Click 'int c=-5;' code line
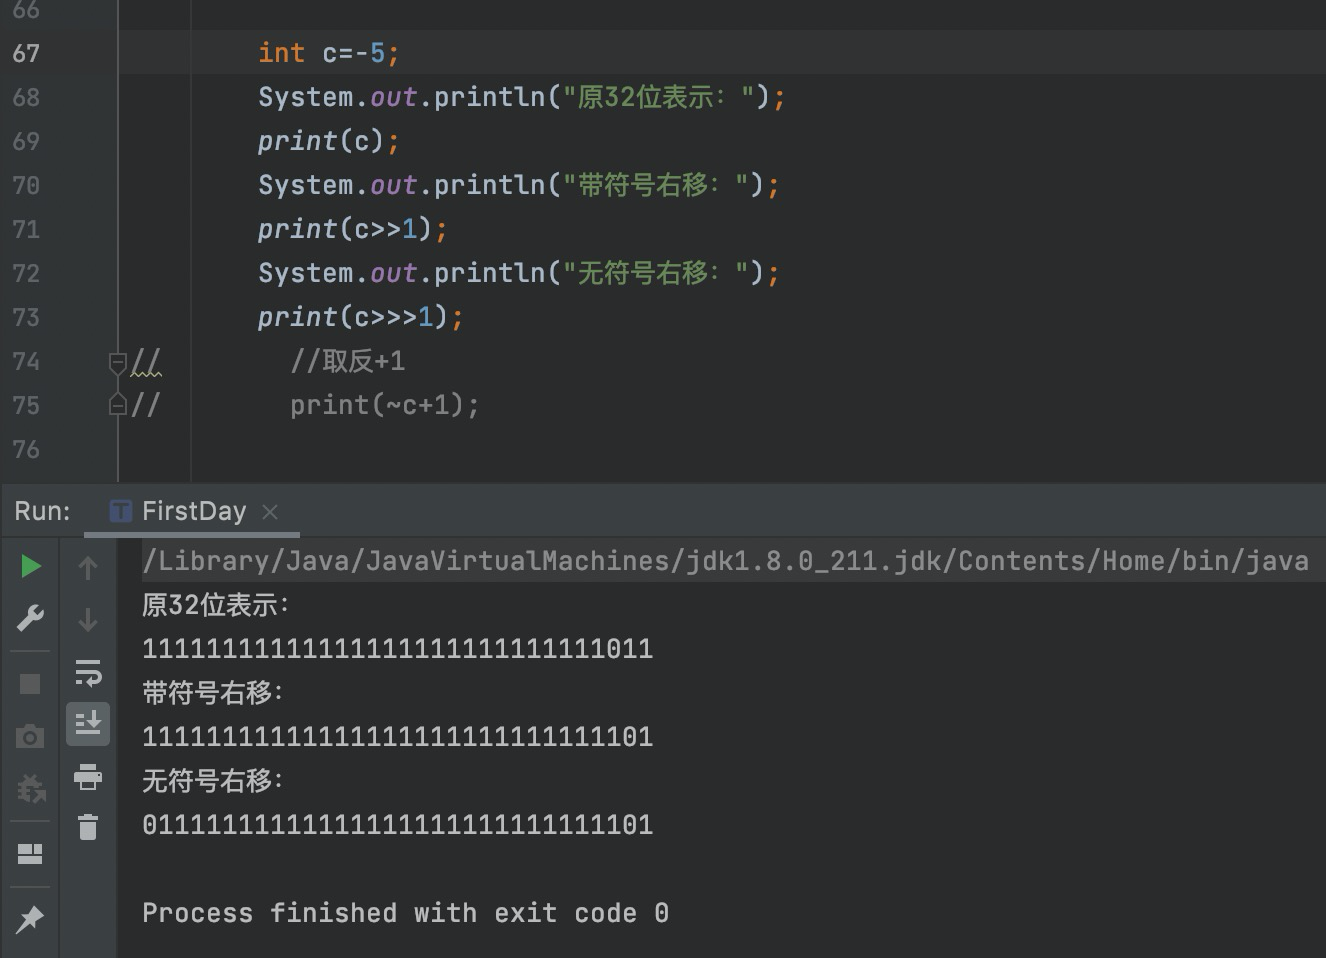 (x=328, y=53)
